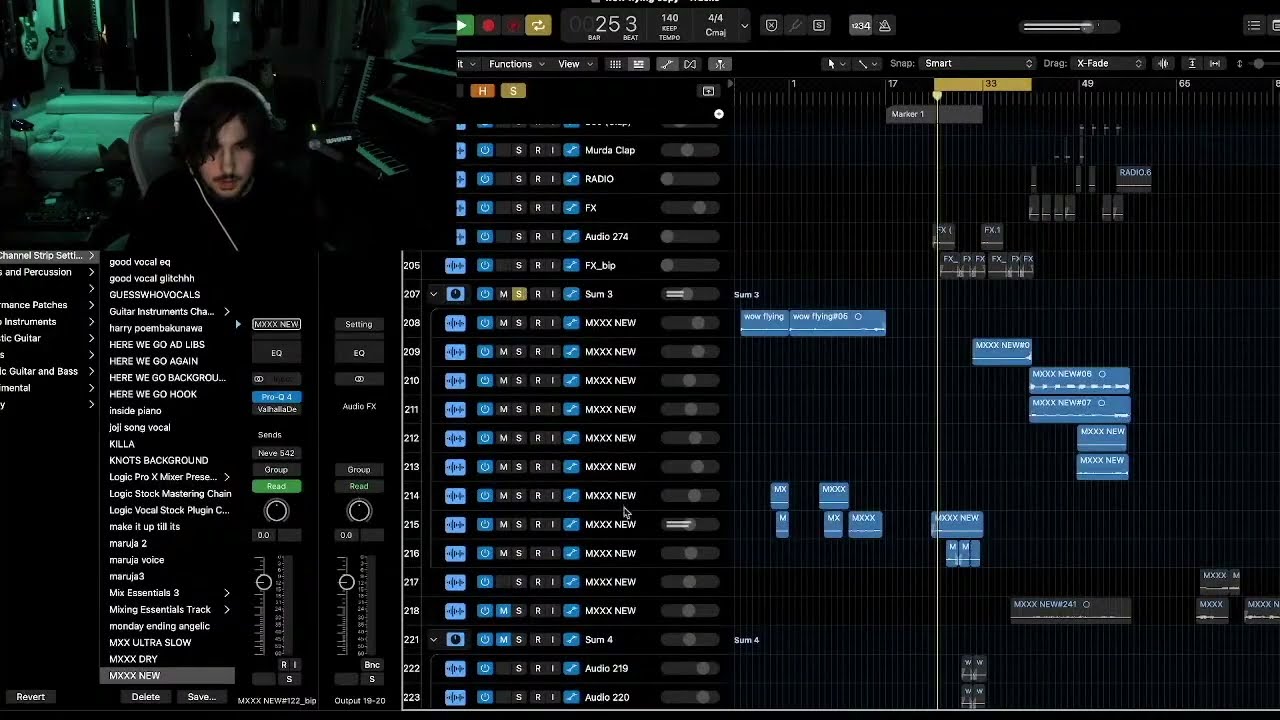This screenshot has height=720, width=1280.
Task: Click the Catch Playhead icon
Action: pos(720,64)
